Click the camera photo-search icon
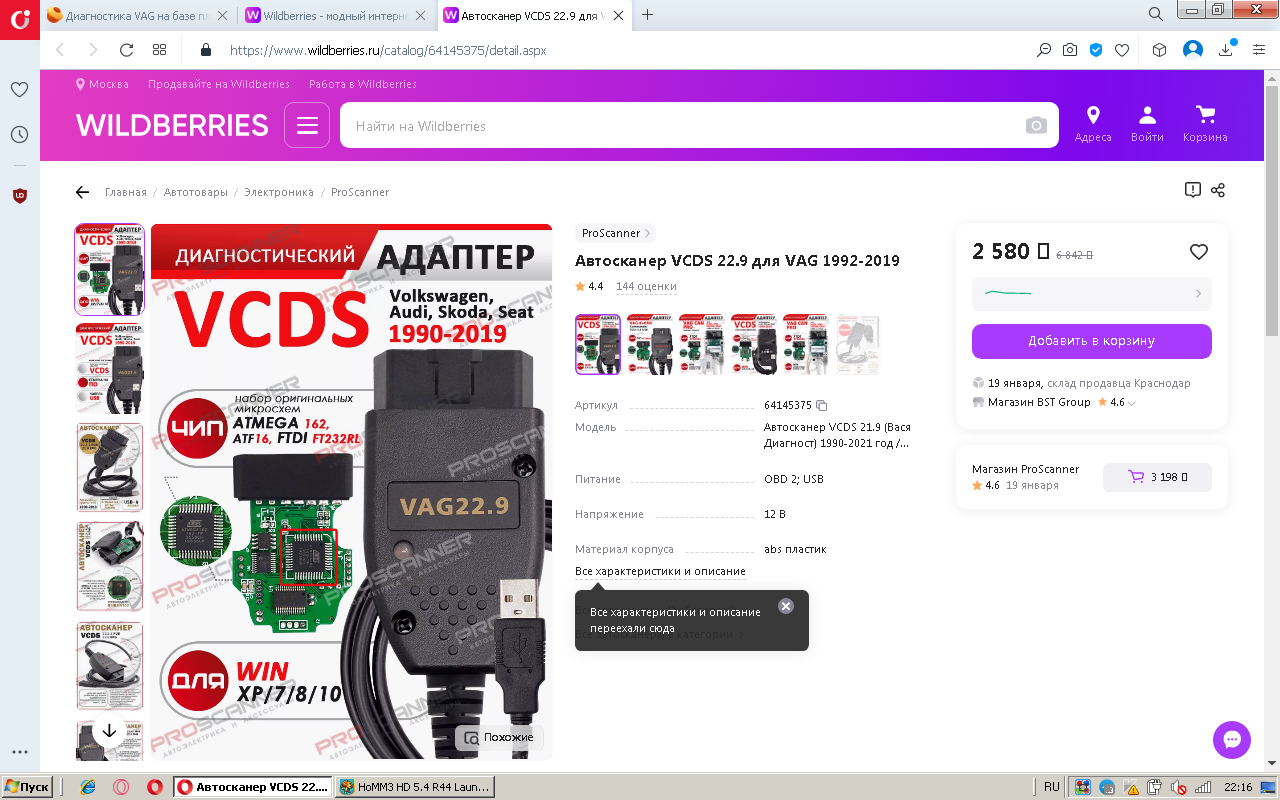 [1036, 125]
